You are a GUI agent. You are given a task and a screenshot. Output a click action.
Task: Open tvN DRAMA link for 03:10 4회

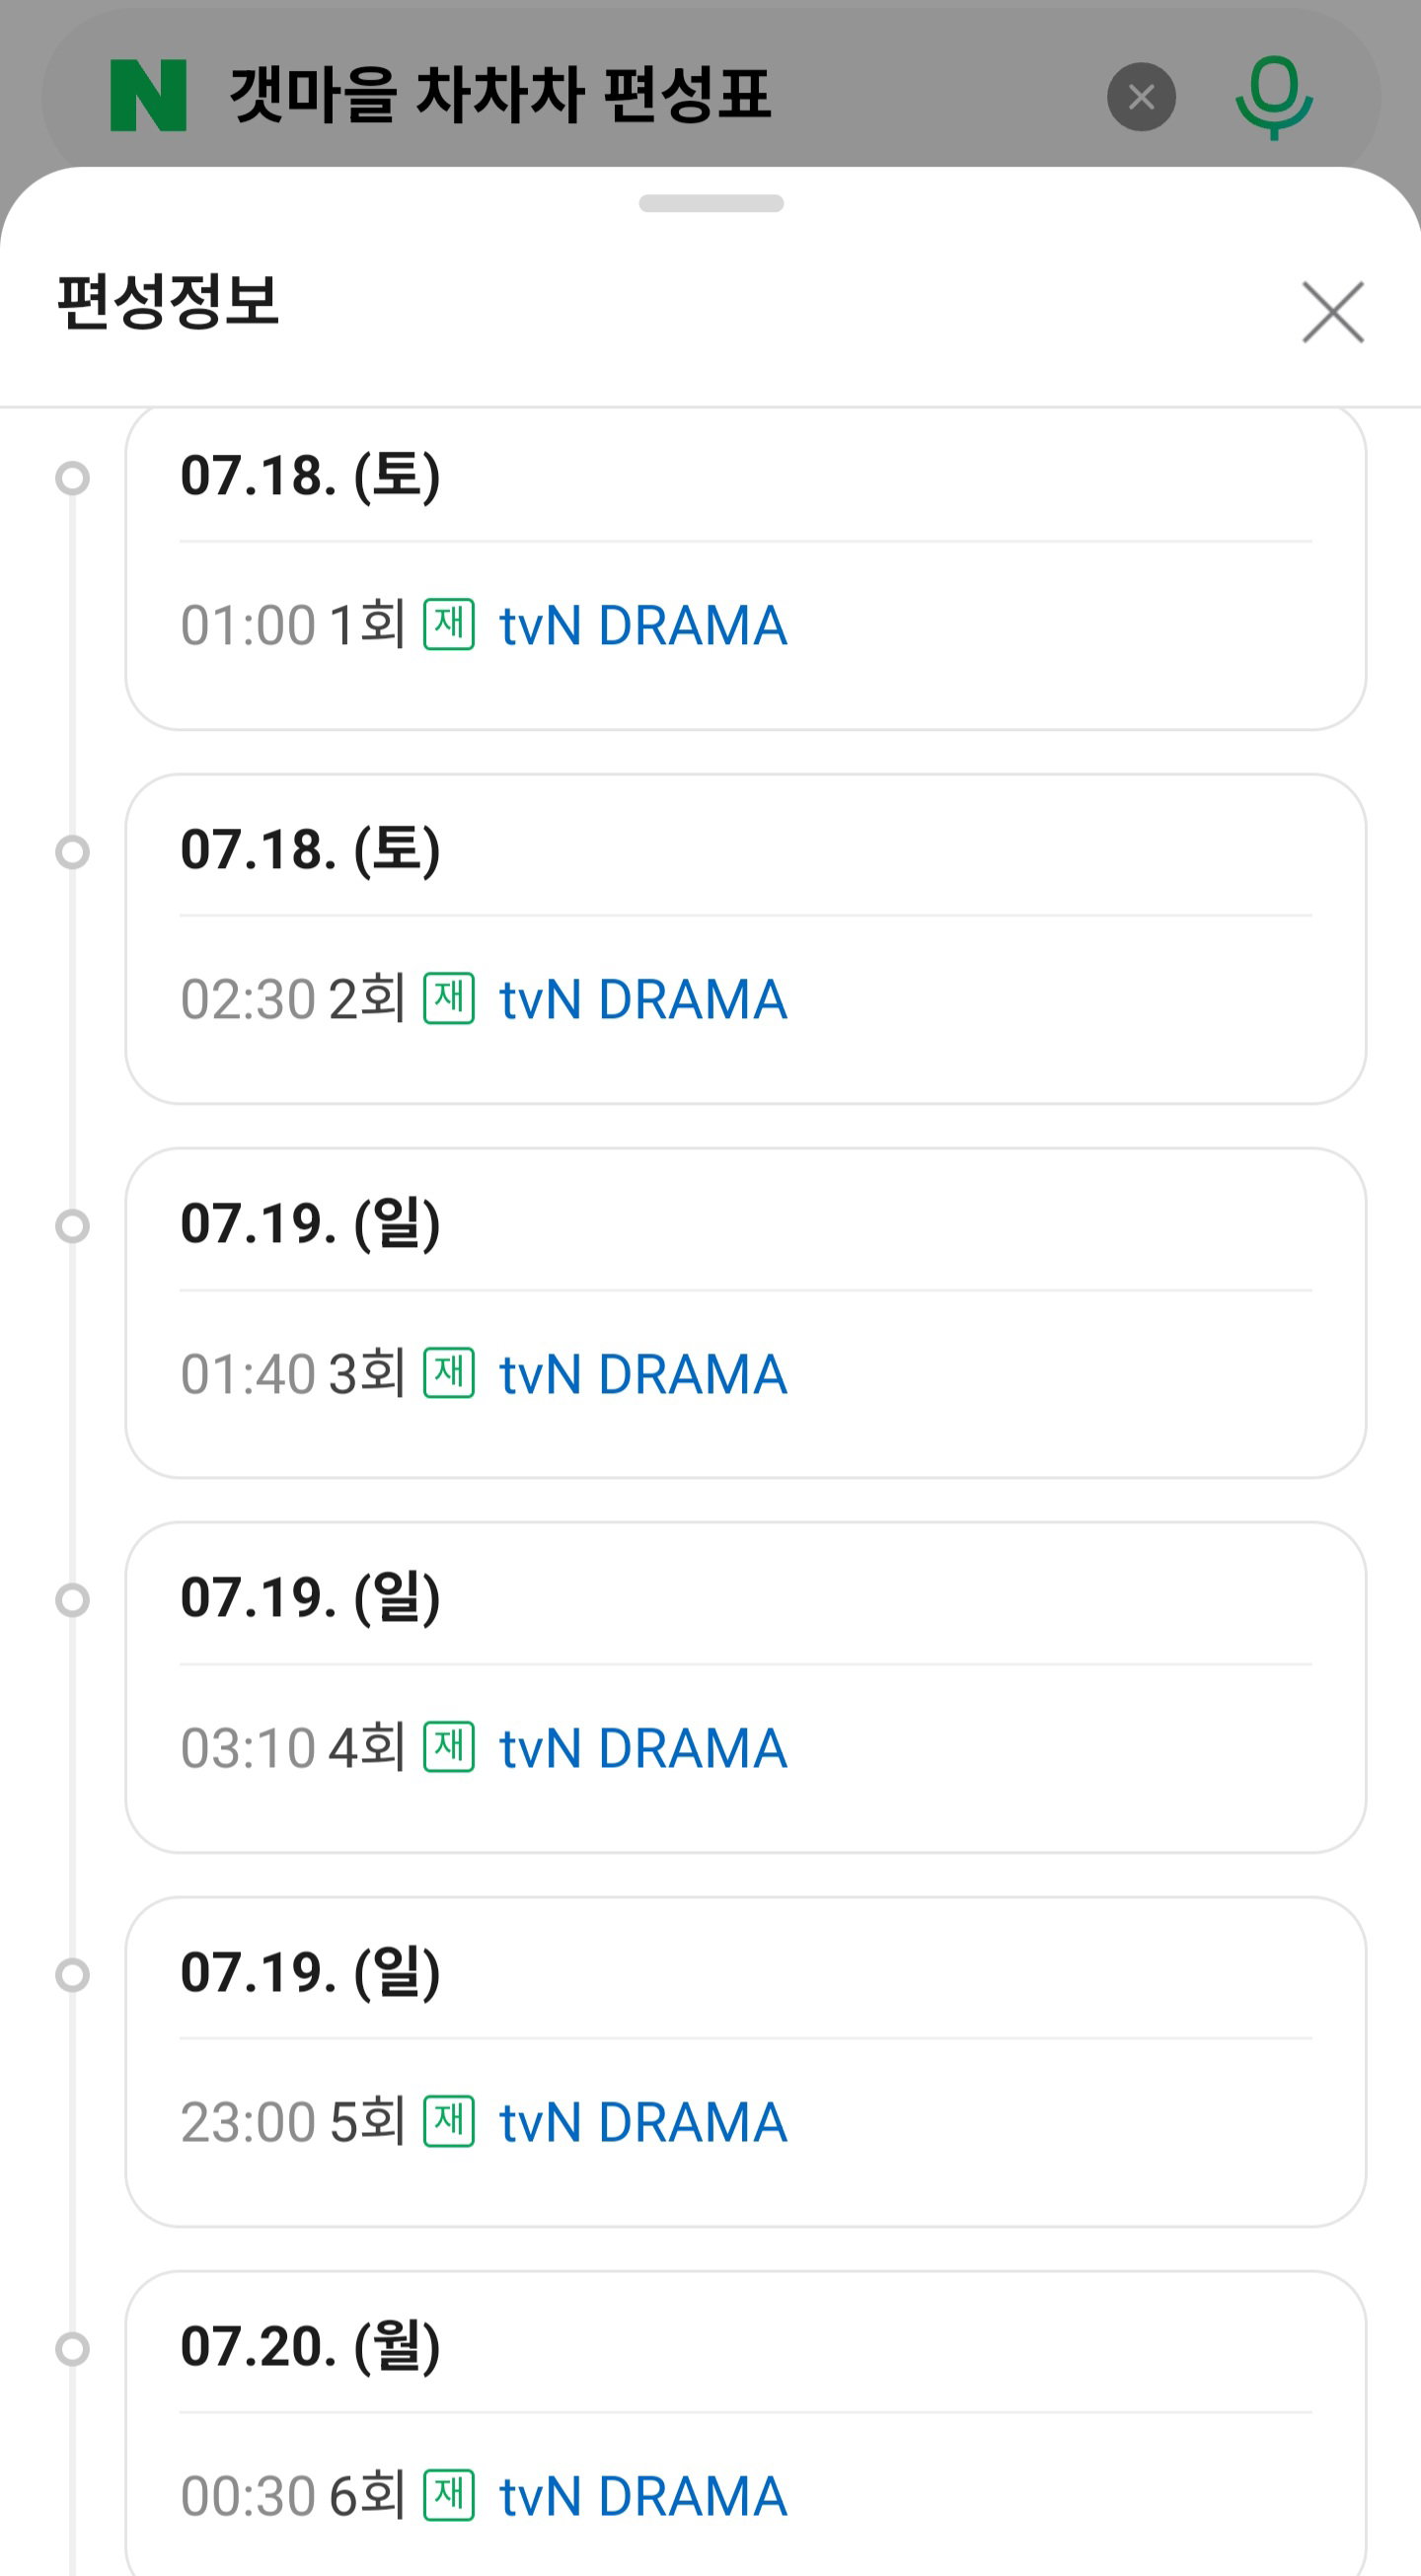(643, 1749)
